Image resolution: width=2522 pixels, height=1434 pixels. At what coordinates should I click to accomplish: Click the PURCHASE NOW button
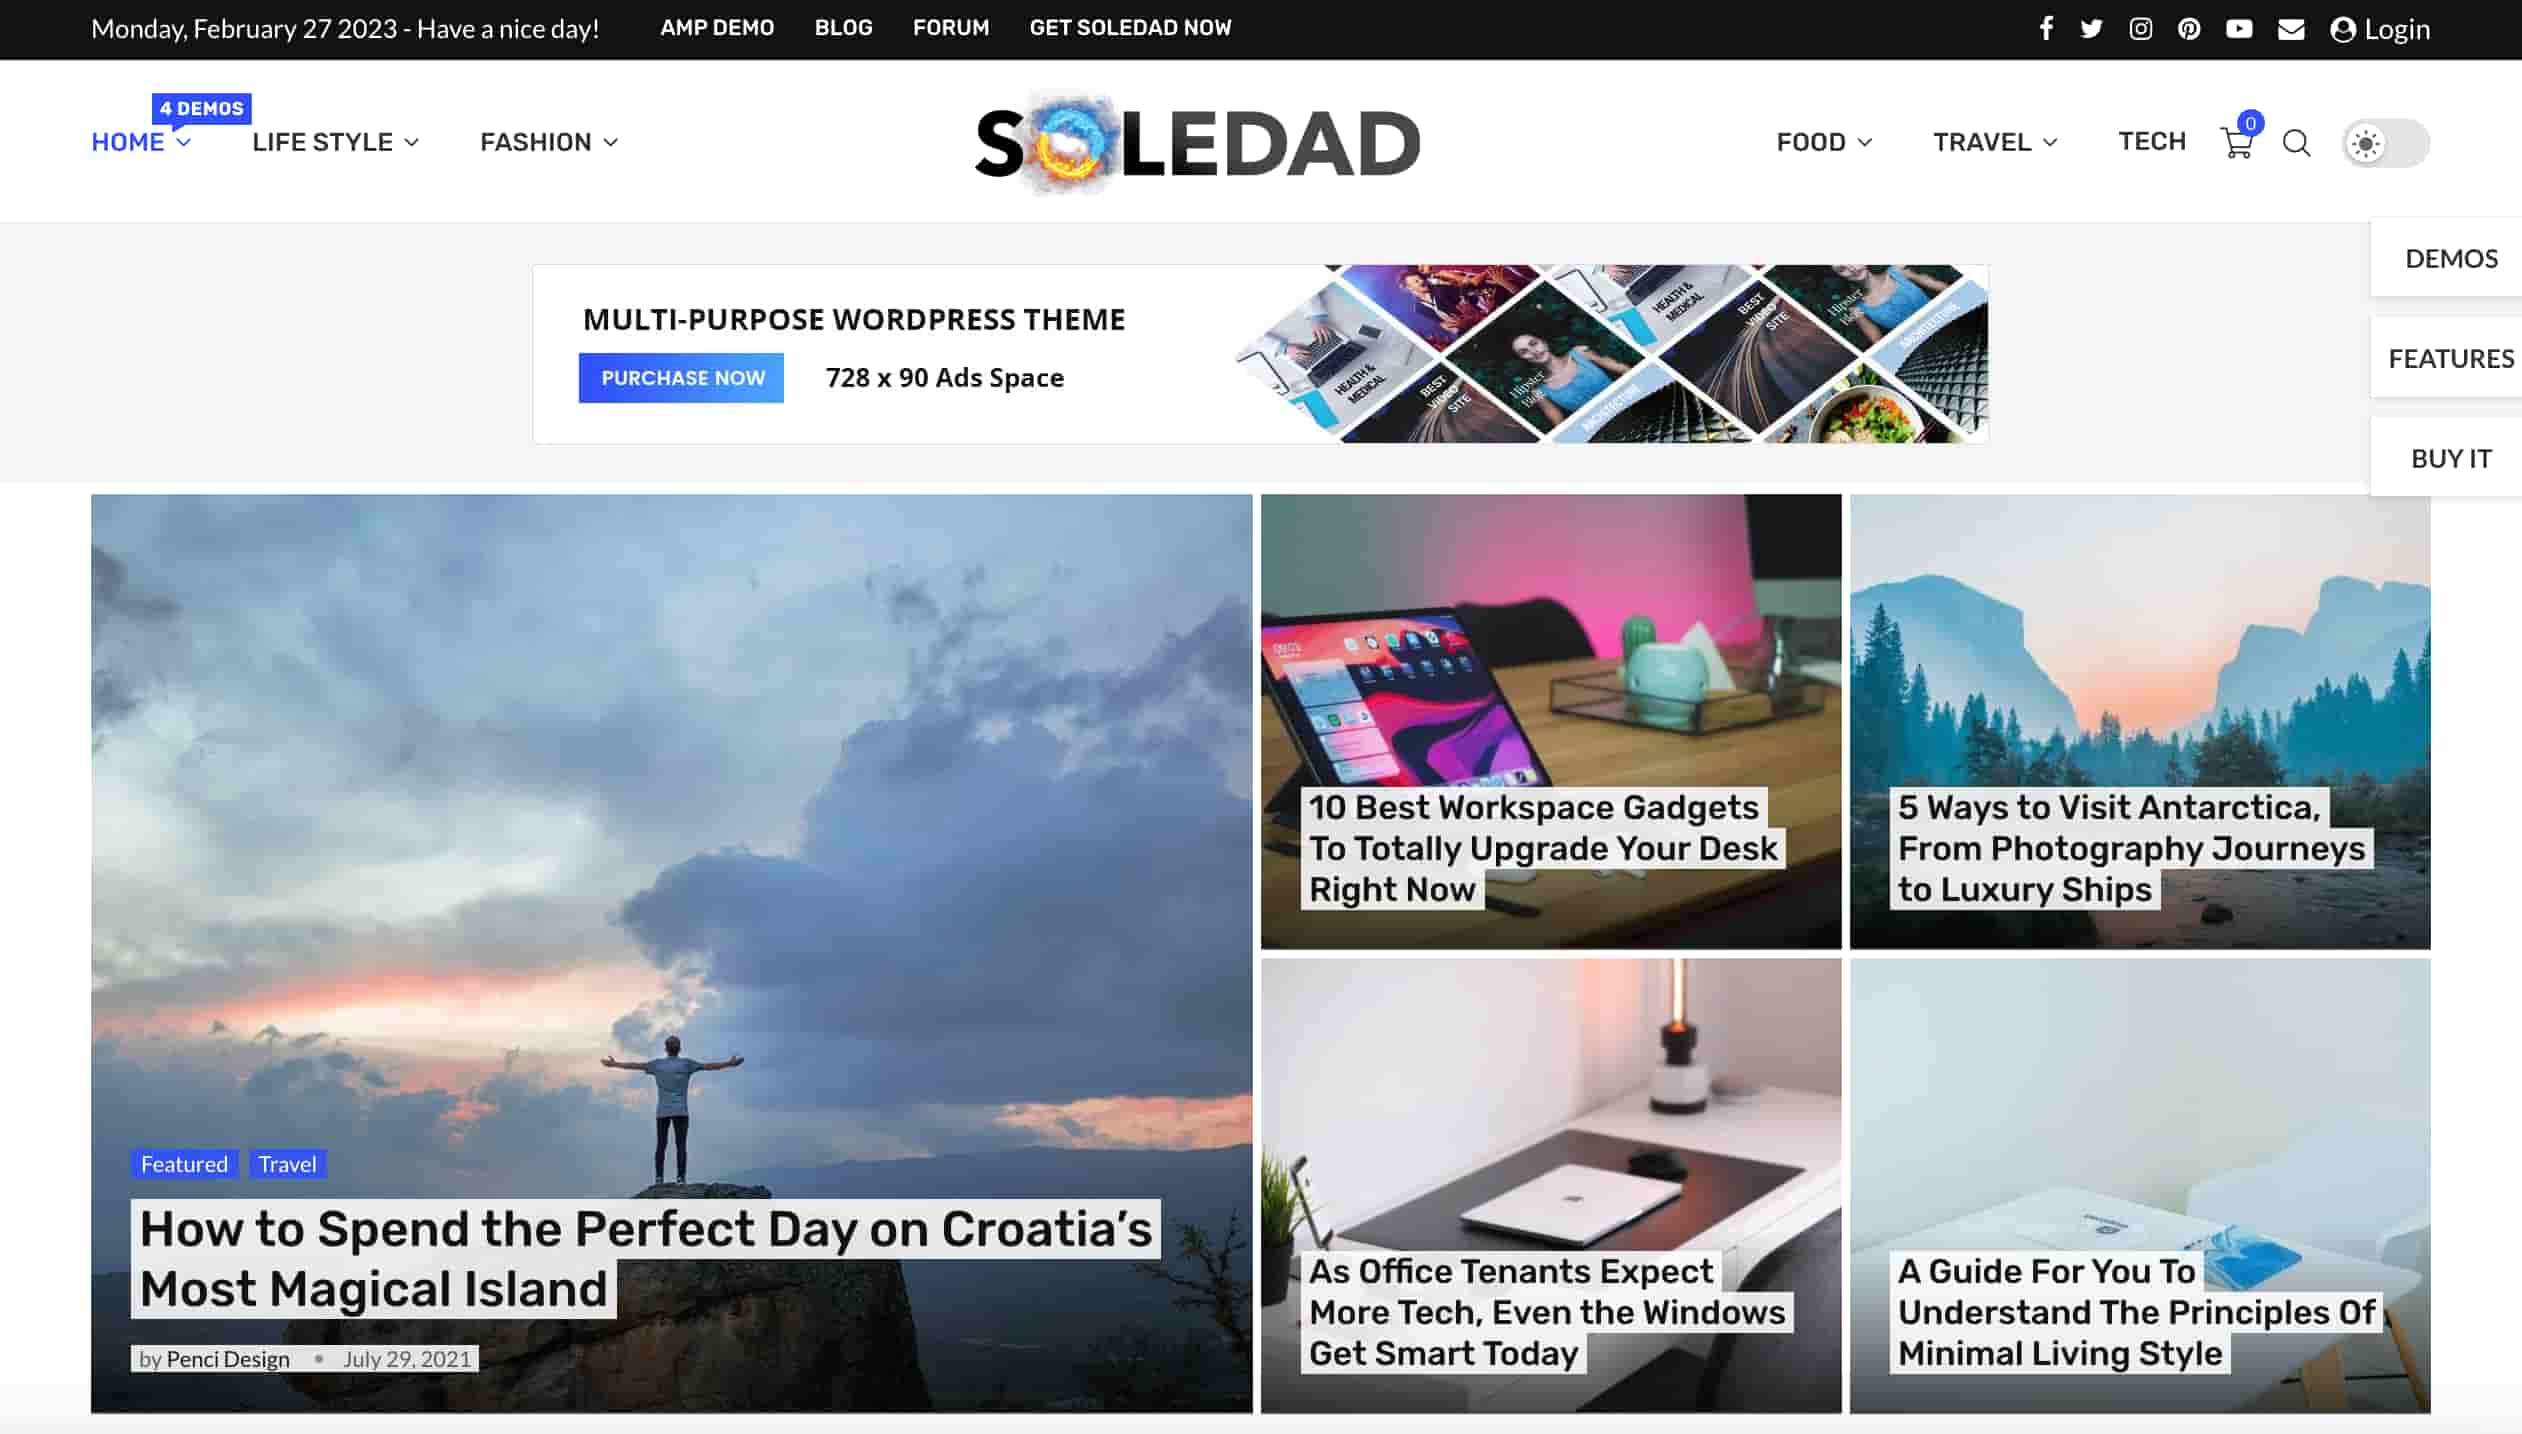coord(681,378)
